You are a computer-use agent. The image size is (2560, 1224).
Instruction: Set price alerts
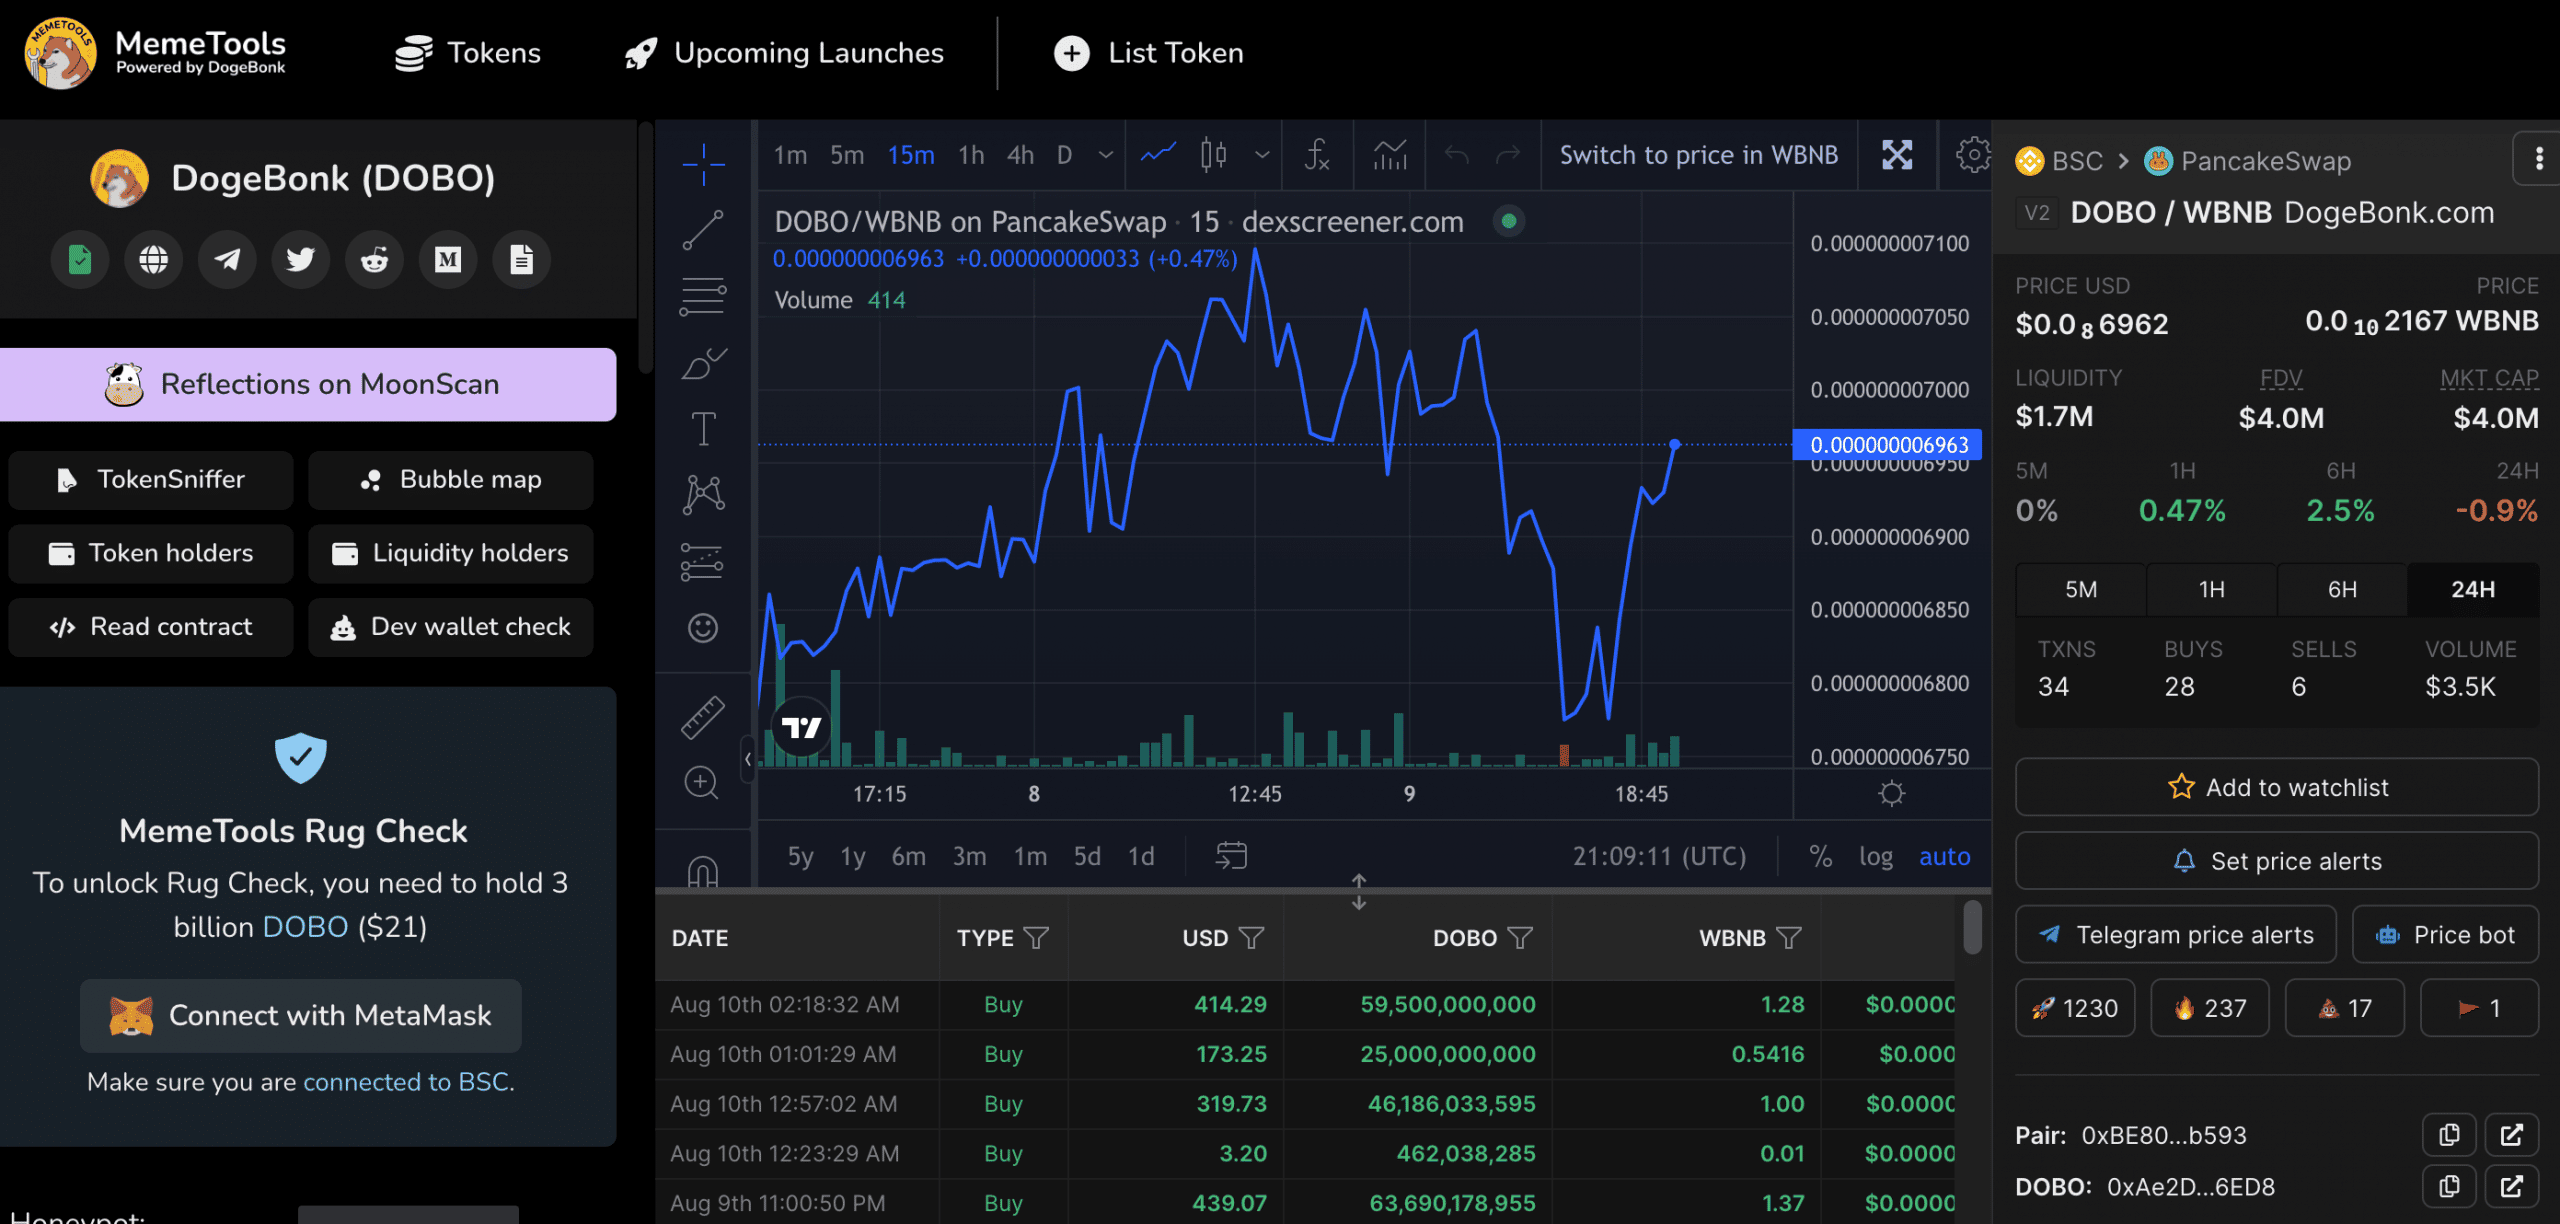coord(2277,861)
